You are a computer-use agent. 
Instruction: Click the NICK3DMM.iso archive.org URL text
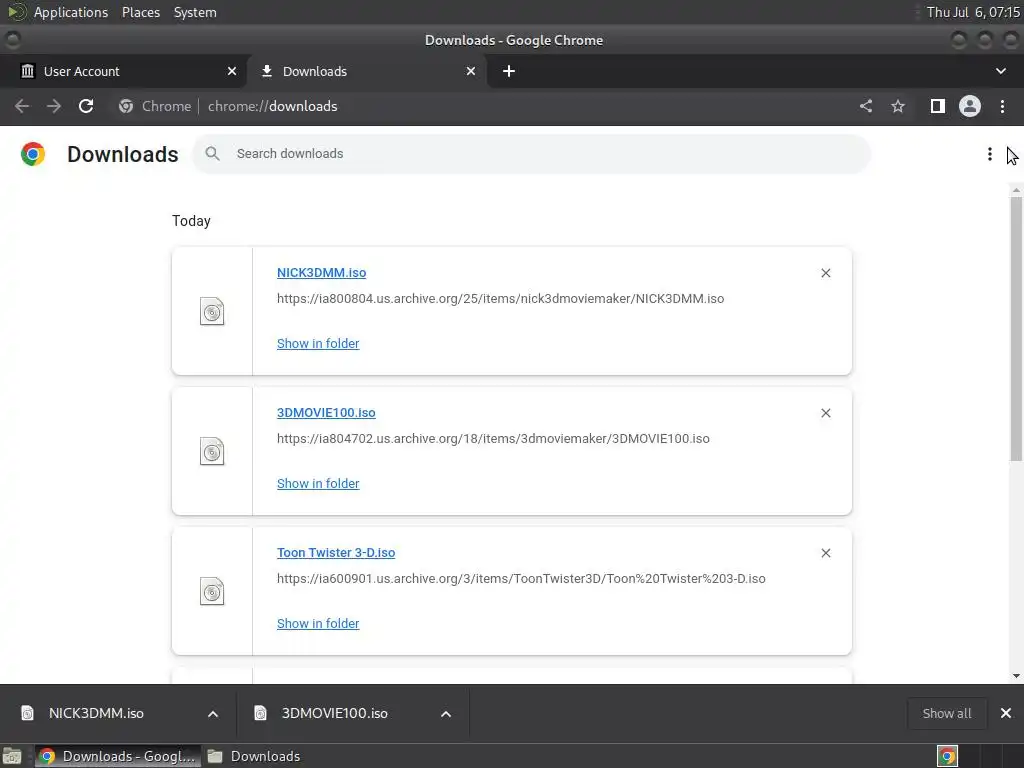(500, 298)
